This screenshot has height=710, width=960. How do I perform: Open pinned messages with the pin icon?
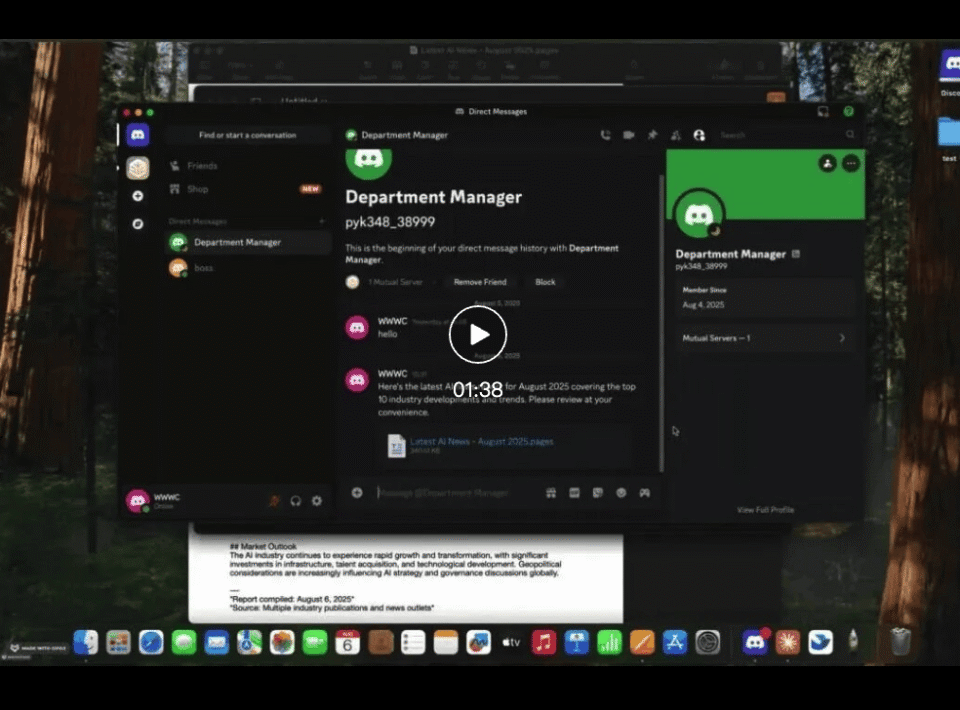tap(652, 135)
